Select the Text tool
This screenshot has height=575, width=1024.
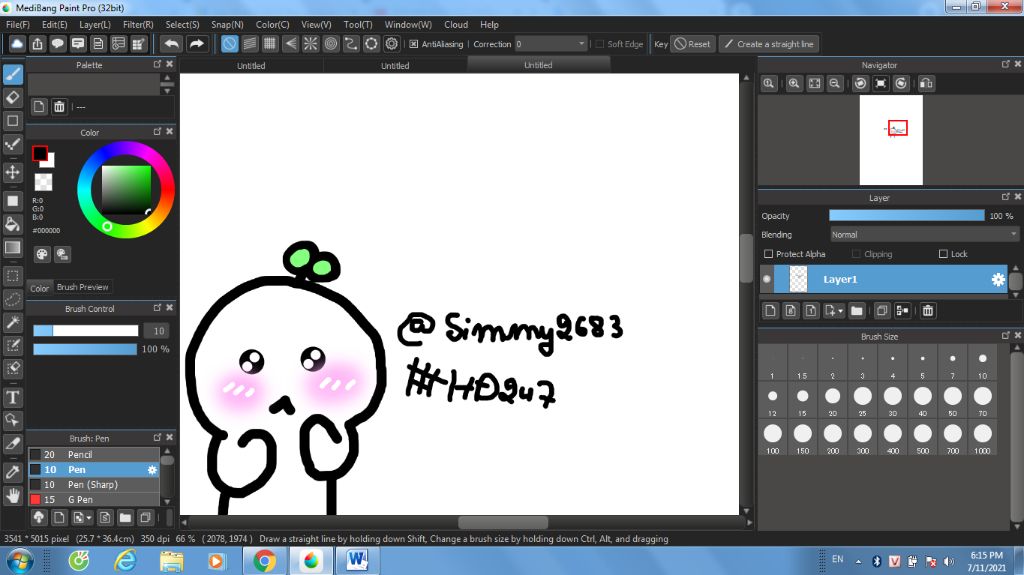point(12,397)
